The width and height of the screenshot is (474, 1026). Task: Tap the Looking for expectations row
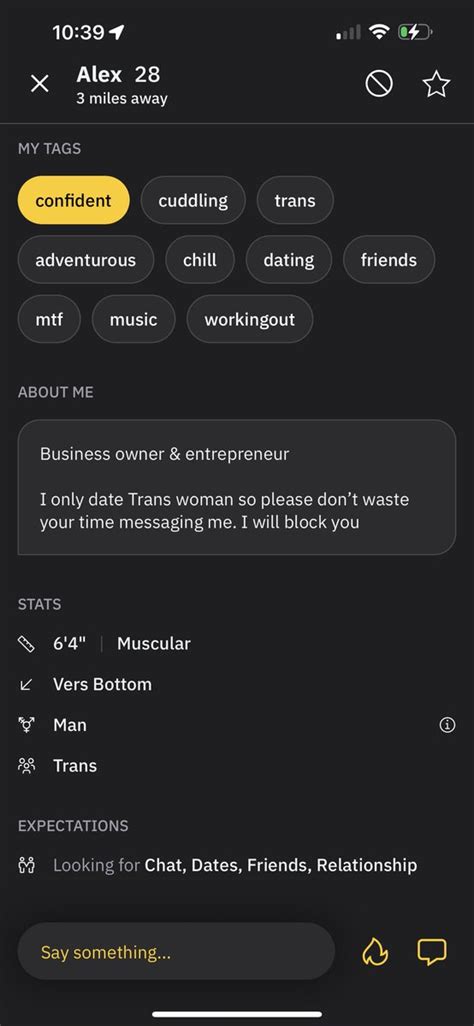click(x=217, y=865)
